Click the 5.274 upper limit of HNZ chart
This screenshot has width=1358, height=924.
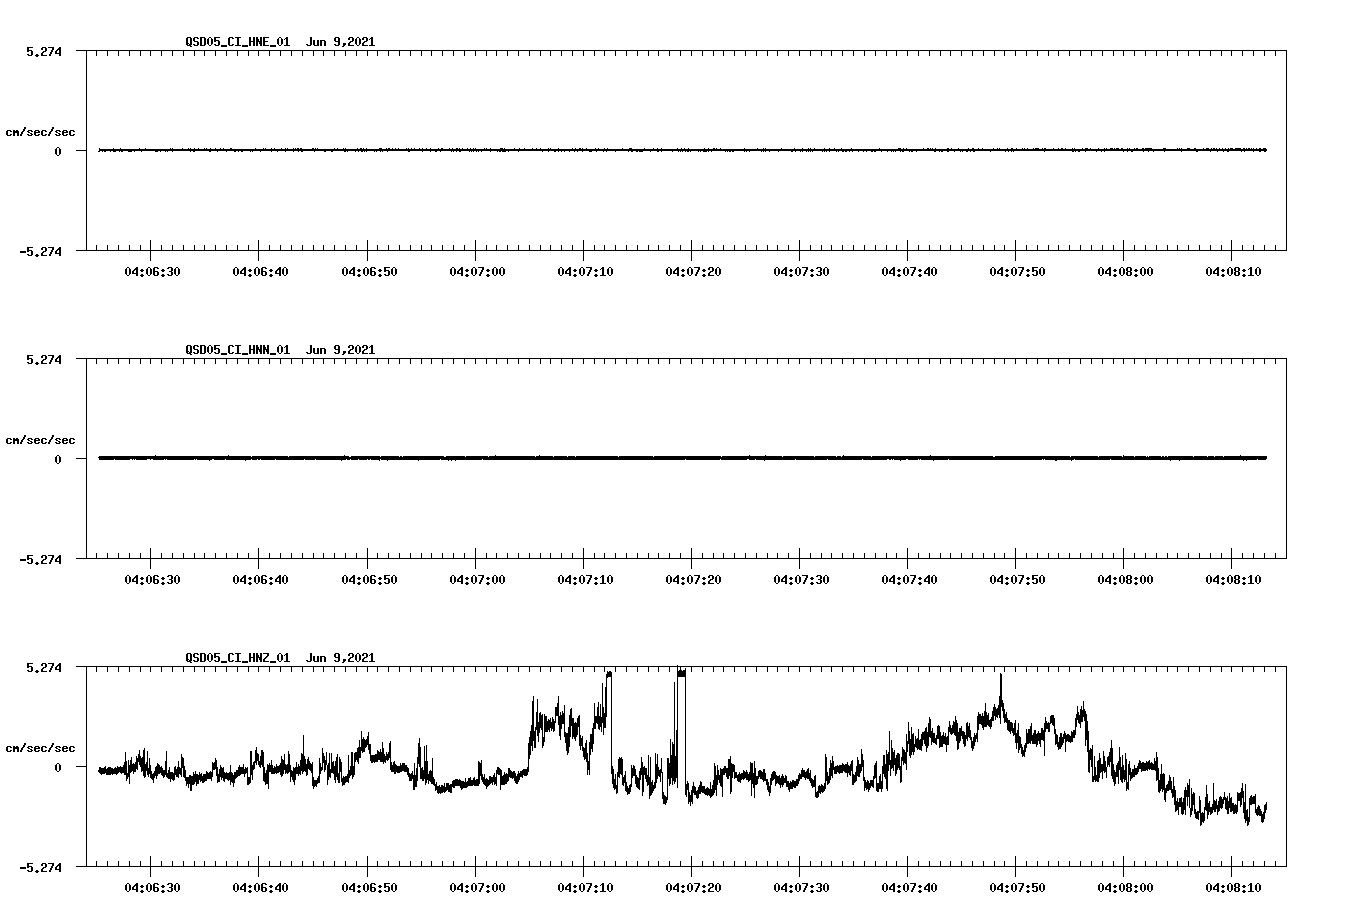click(44, 668)
